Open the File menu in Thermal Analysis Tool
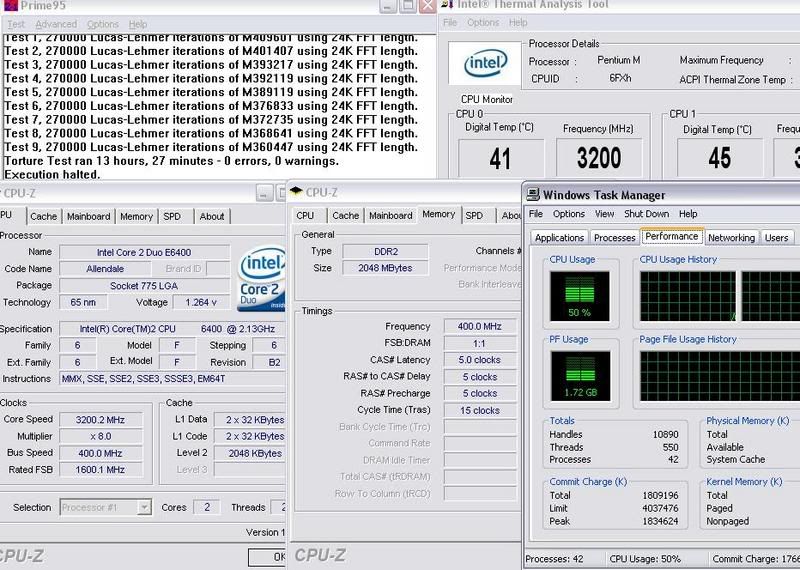Image resolution: width=800 pixels, height=570 pixels. (450, 22)
